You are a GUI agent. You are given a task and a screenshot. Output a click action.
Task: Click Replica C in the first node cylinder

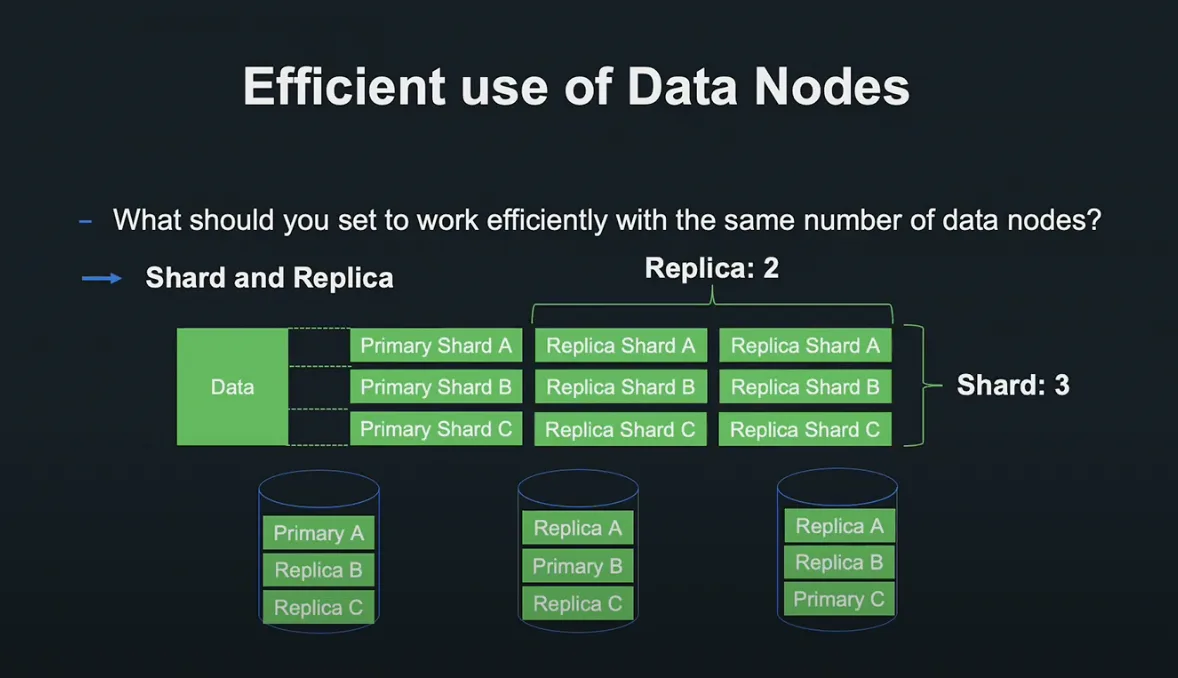pyautogui.click(x=319, y=607)
